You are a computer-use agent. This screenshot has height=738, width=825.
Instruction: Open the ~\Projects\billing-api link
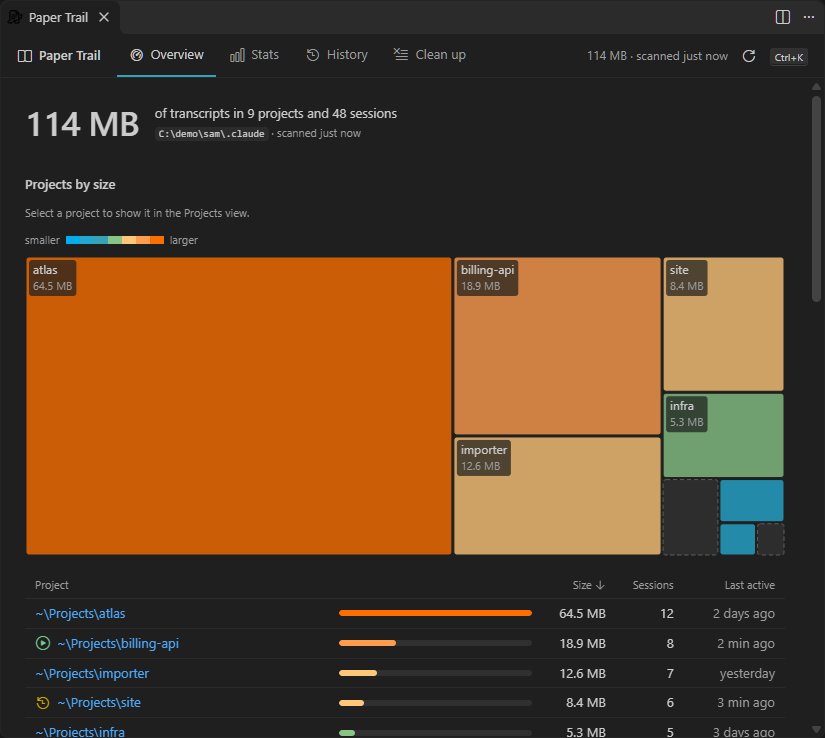click(x=118, y=643)
